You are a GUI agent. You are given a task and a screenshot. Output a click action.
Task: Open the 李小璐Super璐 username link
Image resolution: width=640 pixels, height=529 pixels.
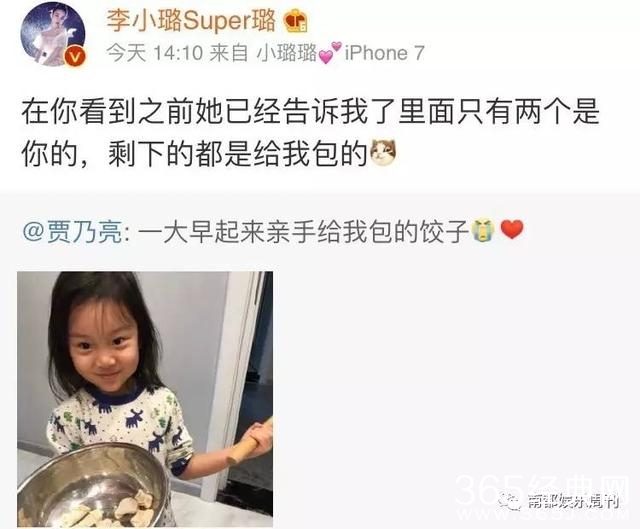pyautogui.click(x=191, y=20)
